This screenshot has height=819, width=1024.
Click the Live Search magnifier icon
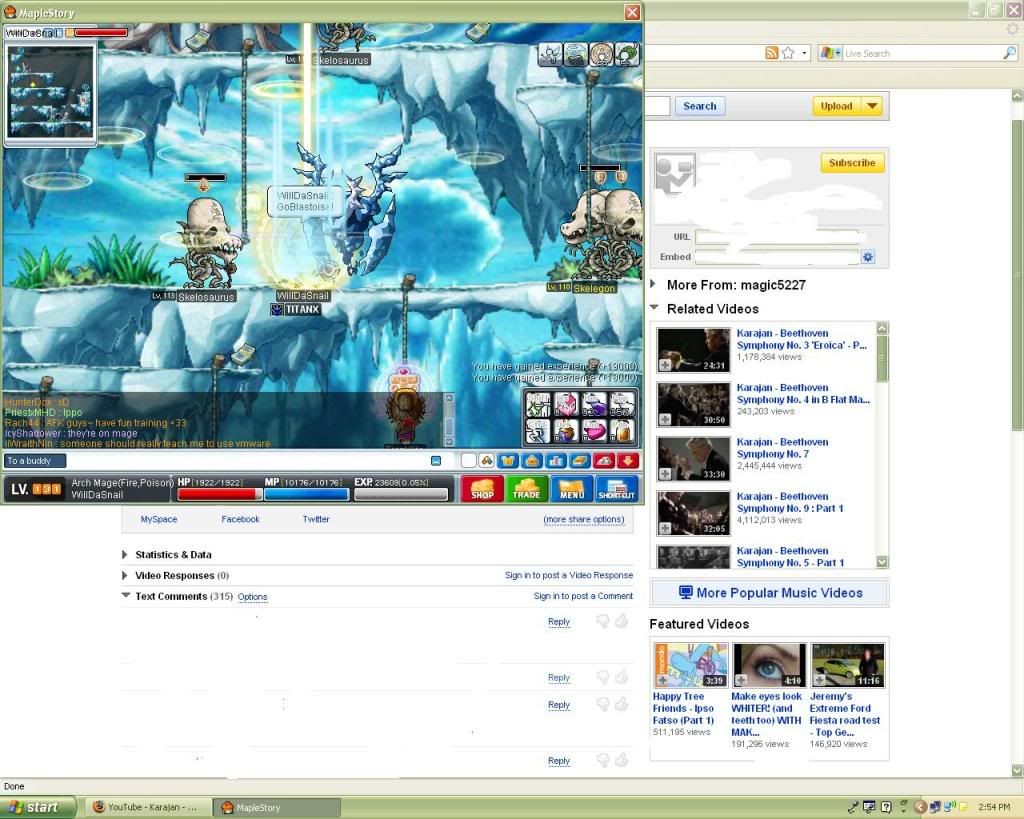[x=1009, y=53]
